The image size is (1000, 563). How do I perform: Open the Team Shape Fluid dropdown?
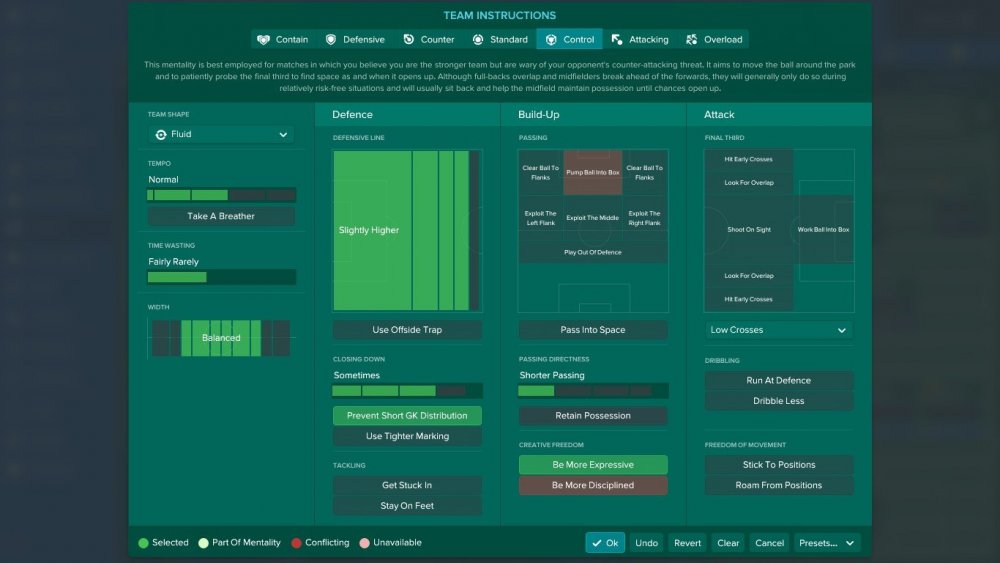(221, 135)
